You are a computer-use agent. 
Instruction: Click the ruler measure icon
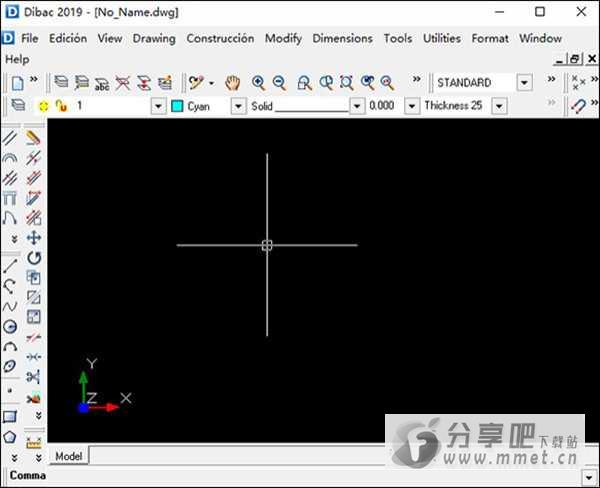point(34,442)
